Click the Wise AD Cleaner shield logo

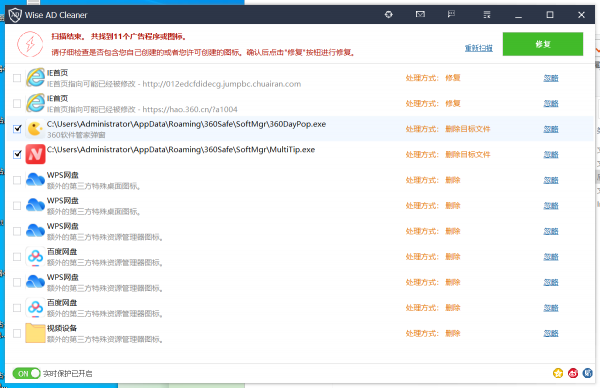click(15, 15)
